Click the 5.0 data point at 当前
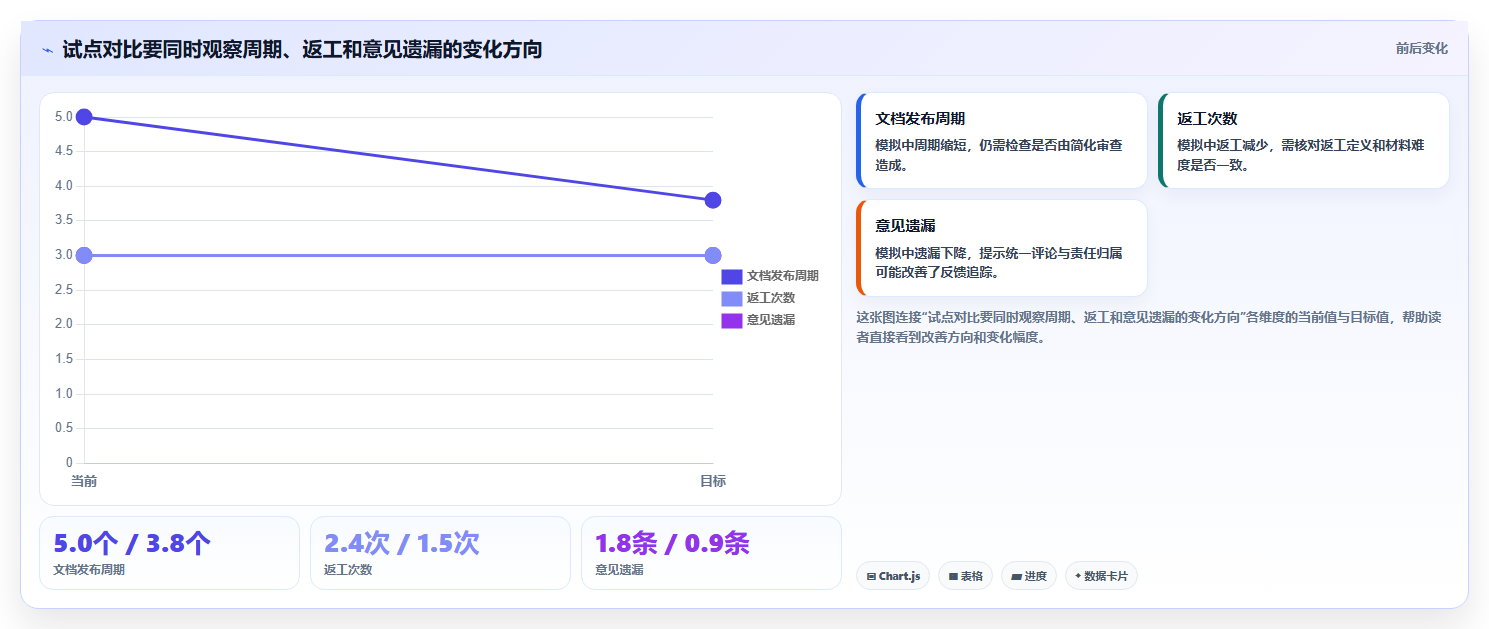The image size is (1489, 629). [84, 117]
